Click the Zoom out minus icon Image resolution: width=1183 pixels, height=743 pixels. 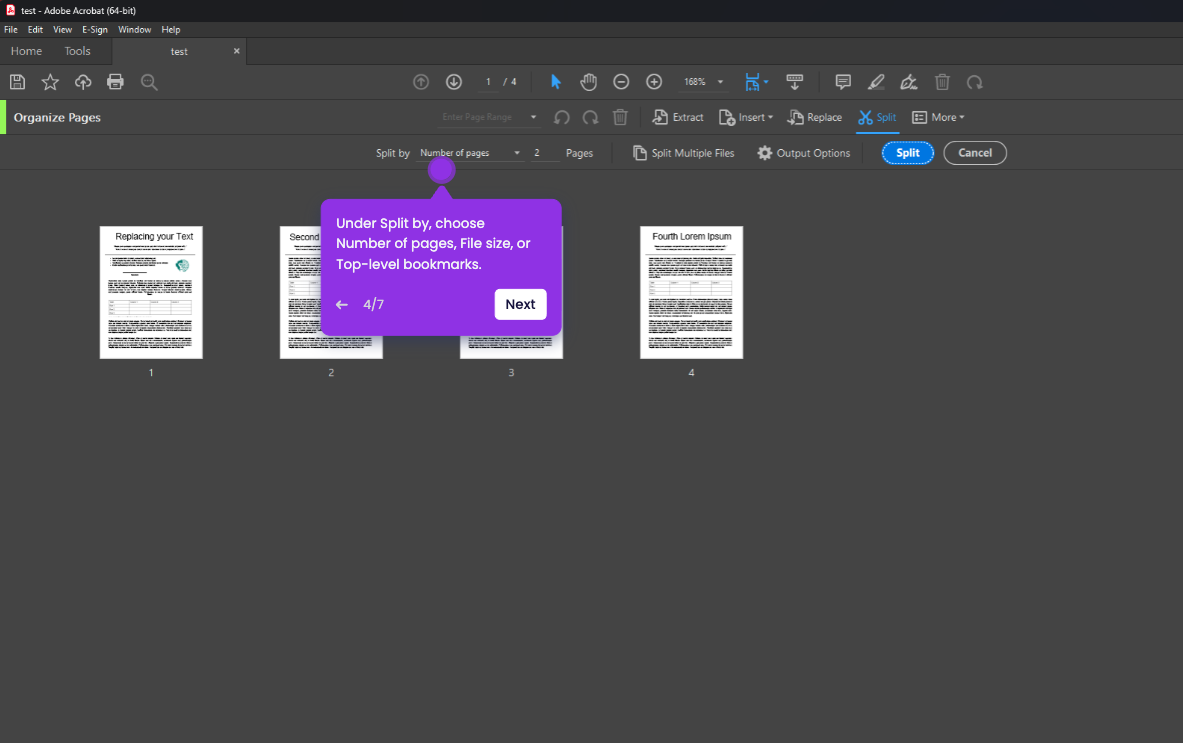621,82
